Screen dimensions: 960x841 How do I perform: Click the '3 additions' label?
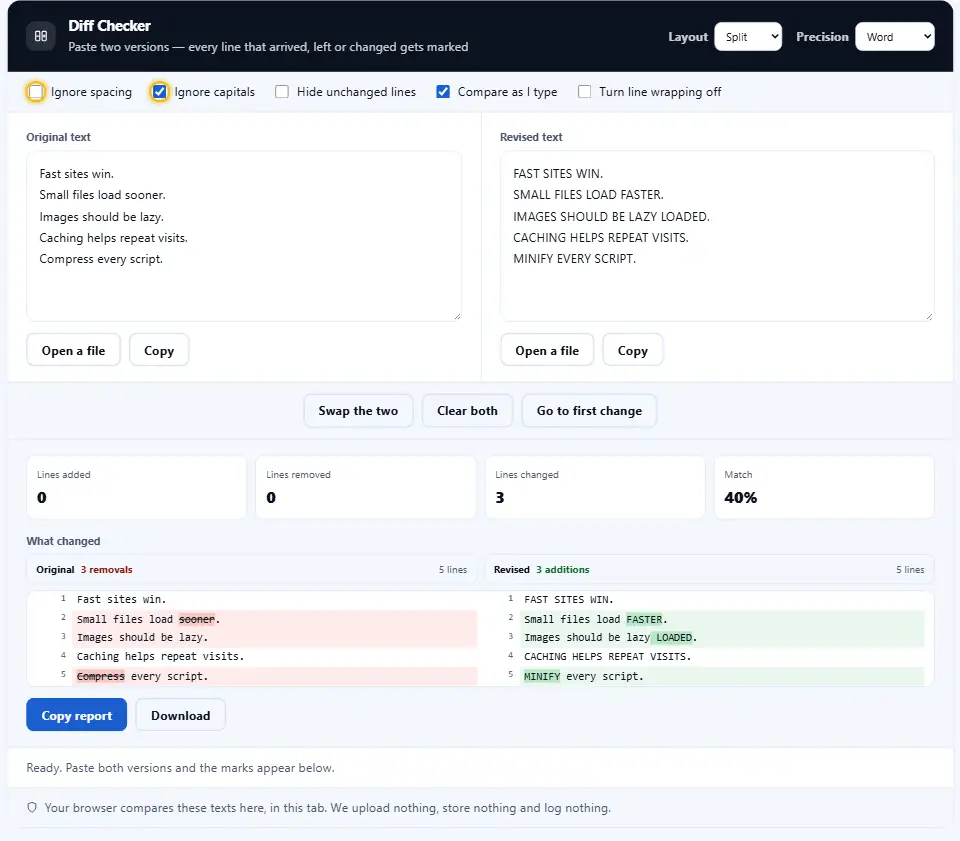click(x=563, y=570)
